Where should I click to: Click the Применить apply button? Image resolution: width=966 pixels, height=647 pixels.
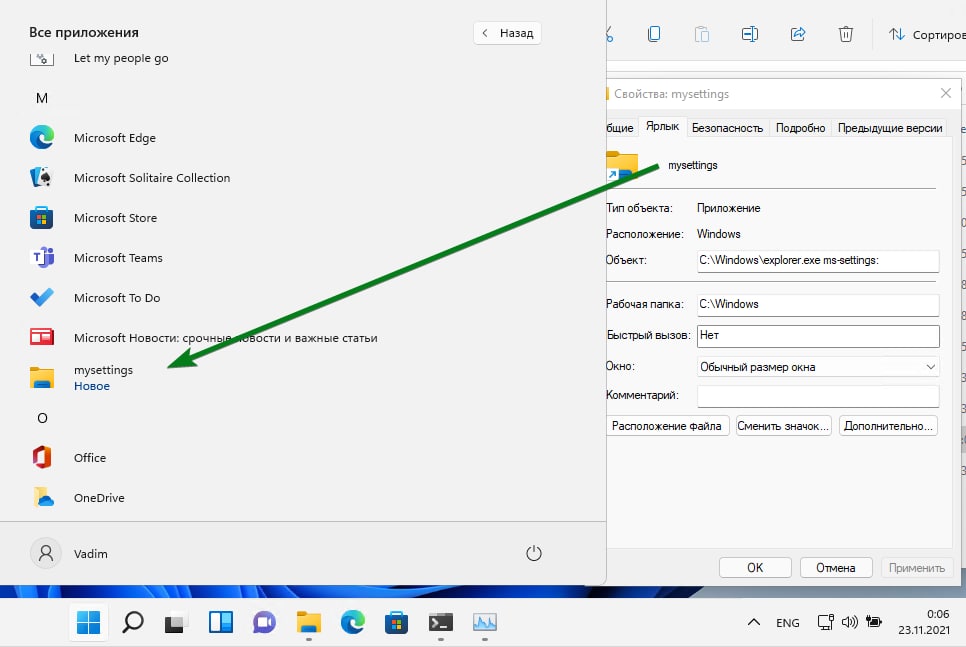click(917, 568)
